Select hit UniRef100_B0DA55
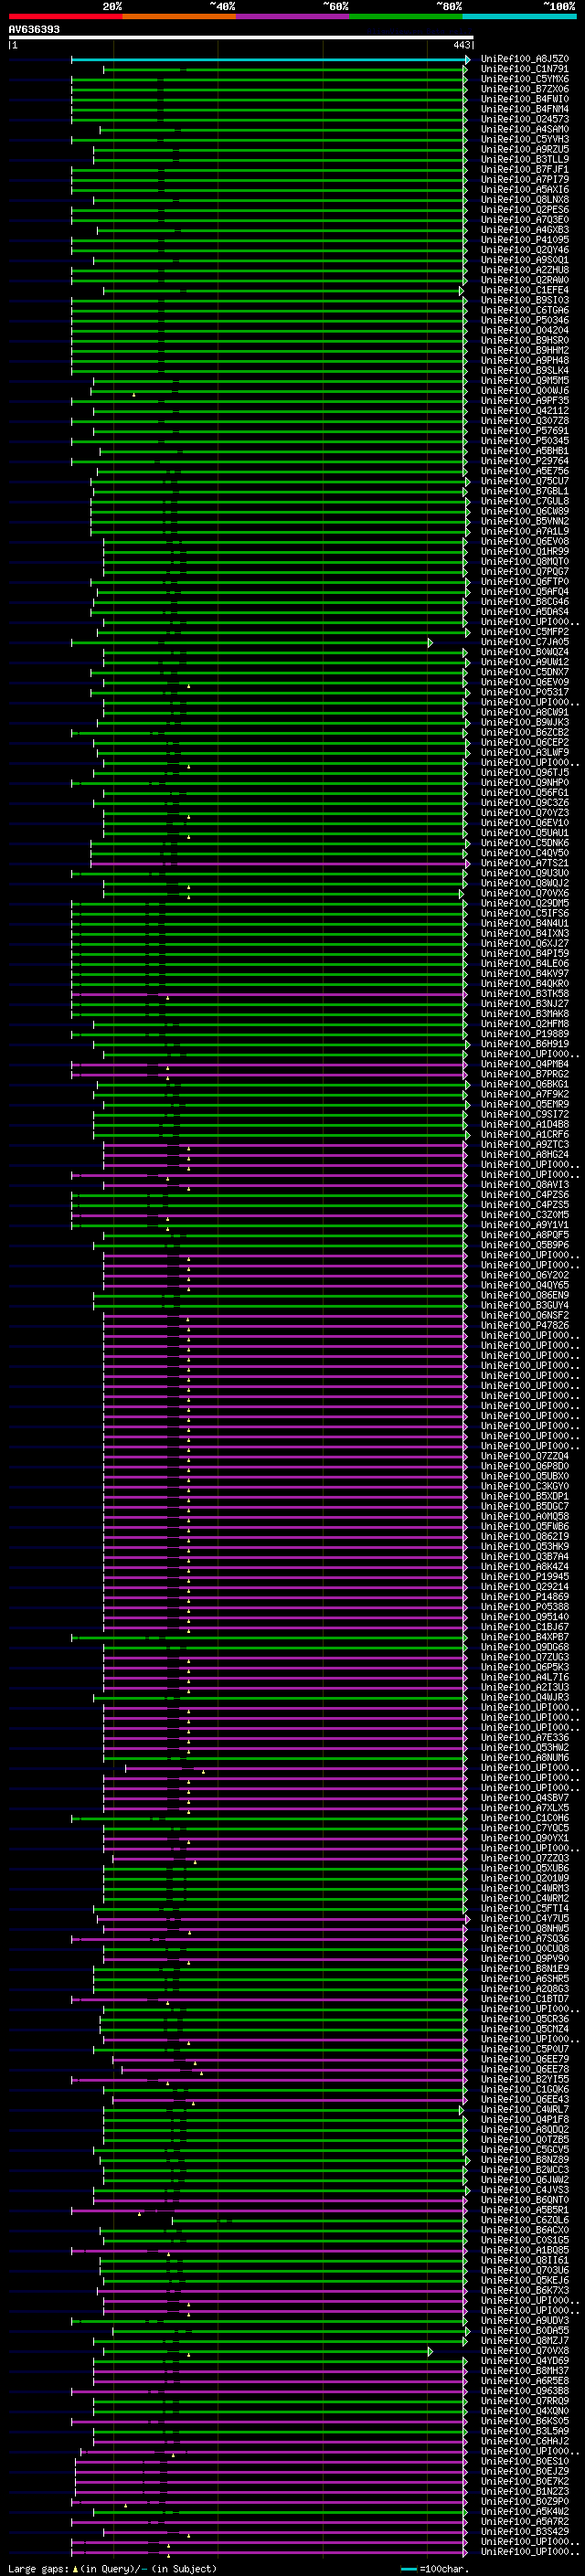The image size is (585, 2576). (x=524, y=2330)
